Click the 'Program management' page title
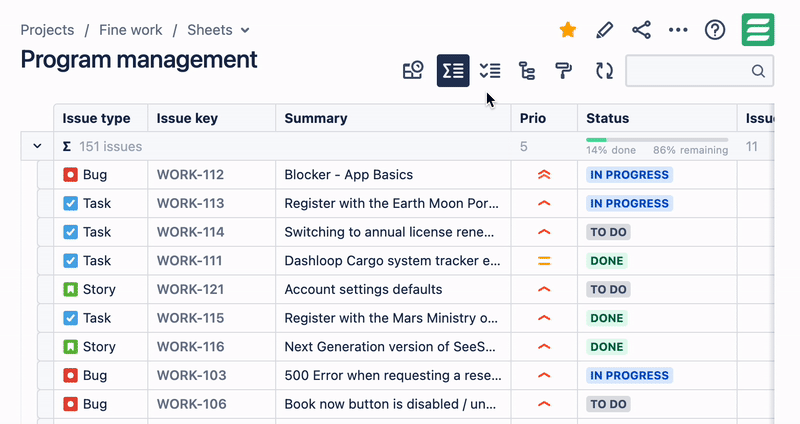Screen dimensions: 800x424 click(139, 60)
